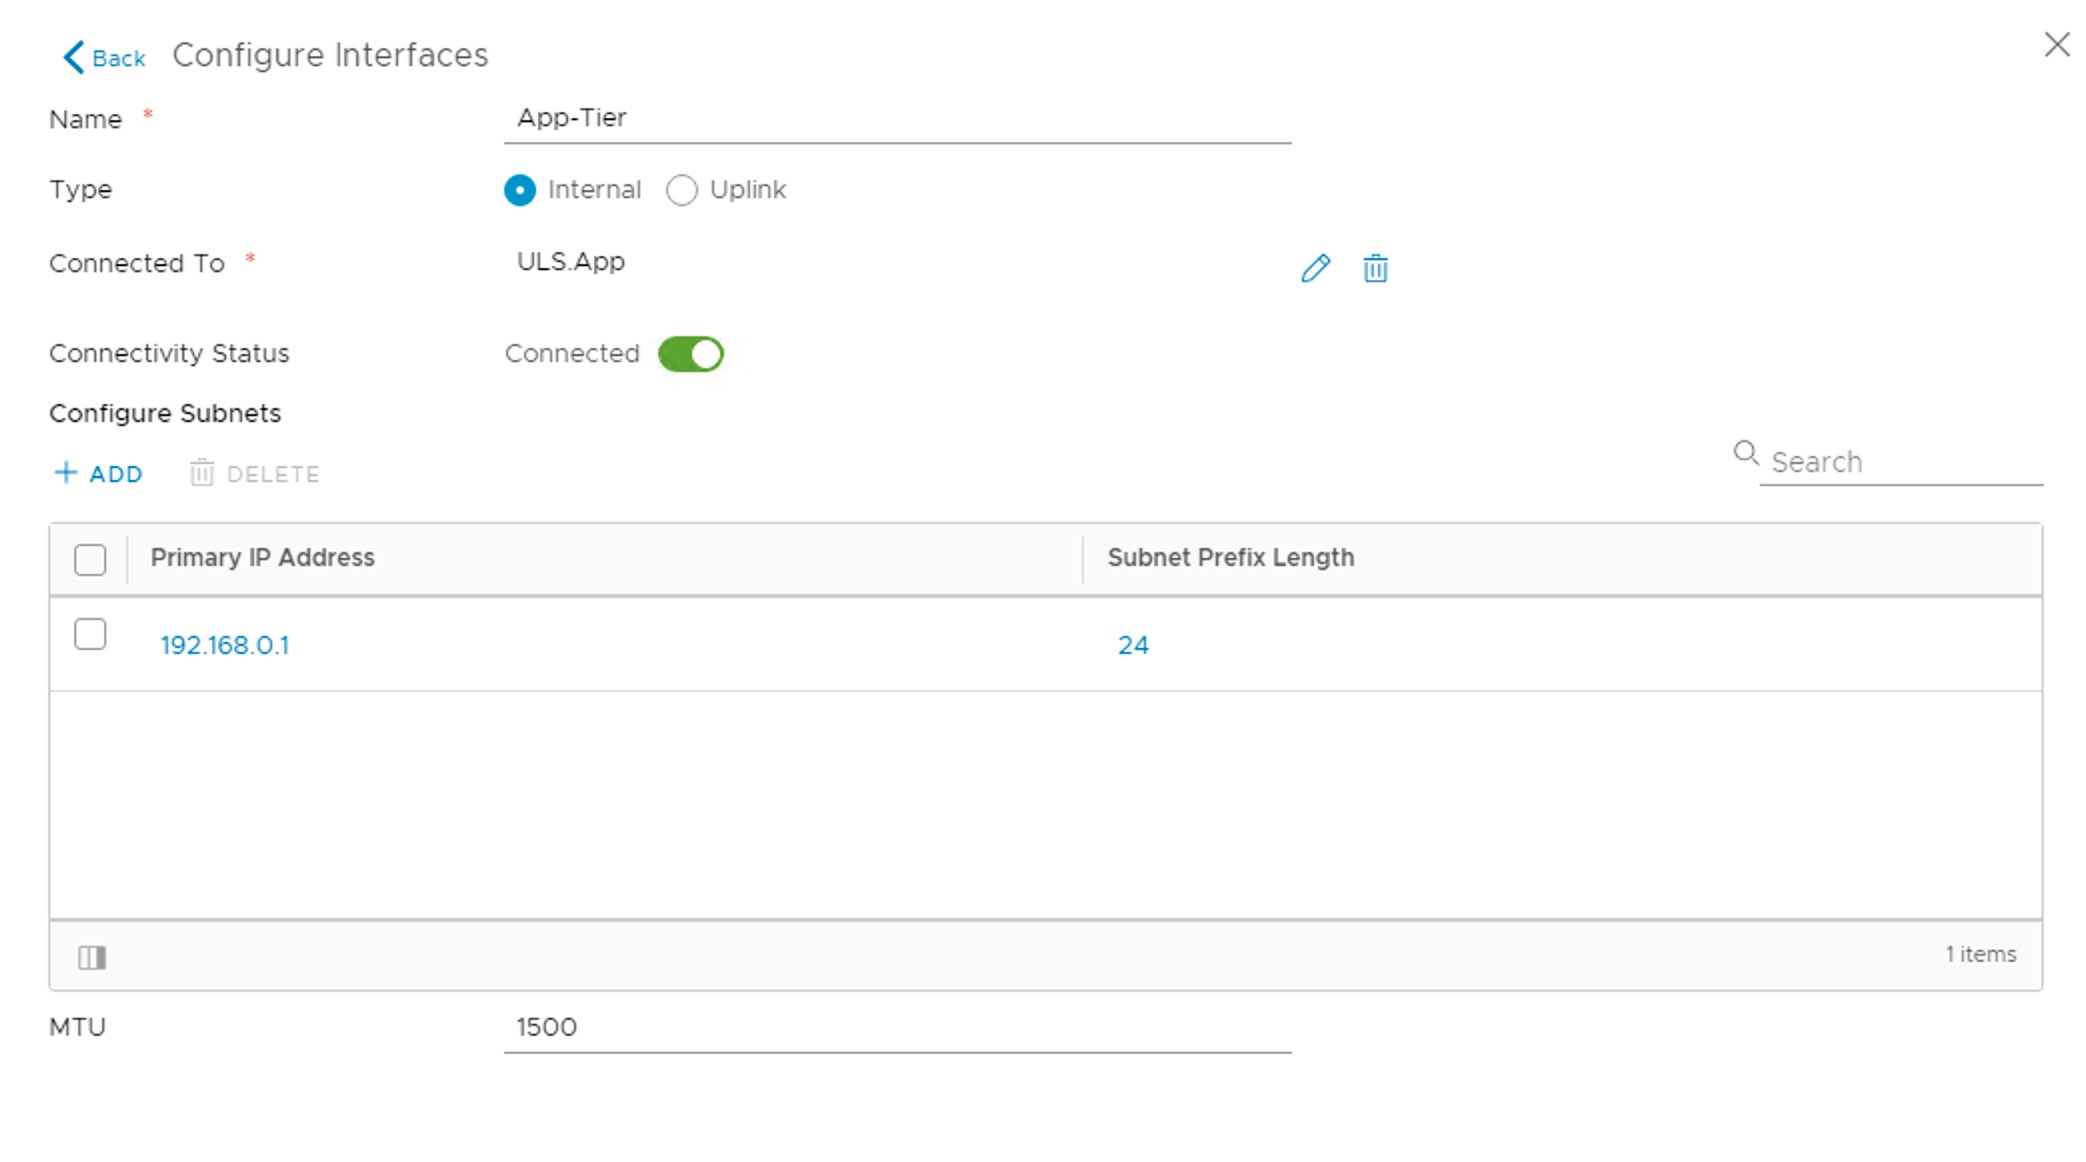Click the subnet prefix length value 24
Image resolution: width=2086 pixels, height=1162 pixels.
click(x=1132, y=645)
